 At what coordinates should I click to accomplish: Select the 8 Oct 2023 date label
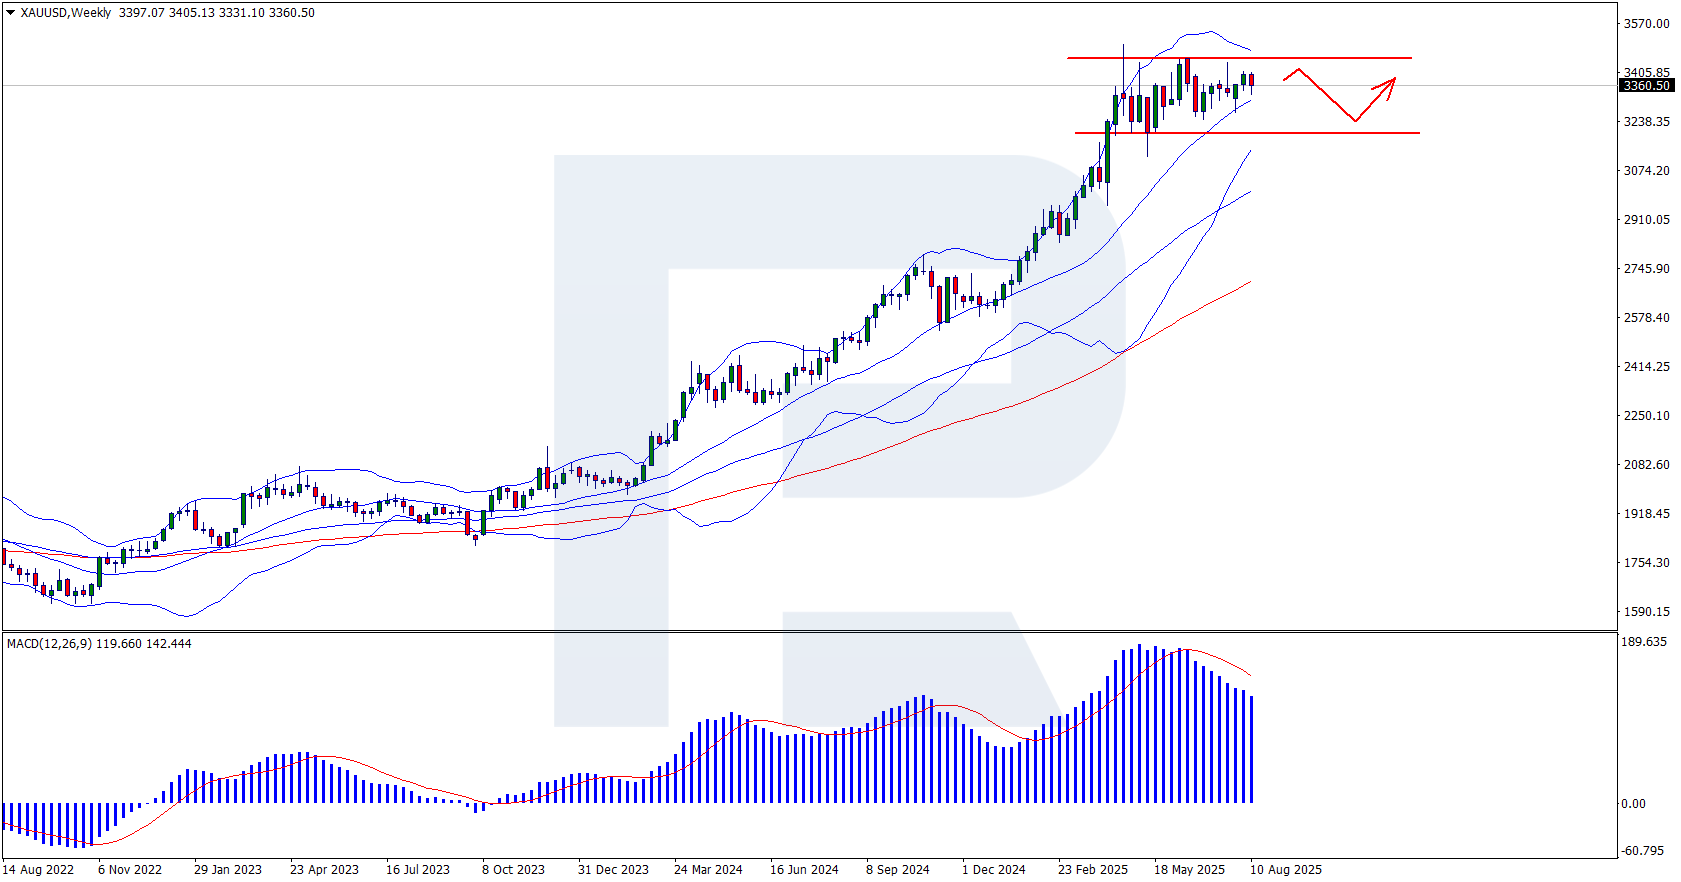click(x=513, y=870)
